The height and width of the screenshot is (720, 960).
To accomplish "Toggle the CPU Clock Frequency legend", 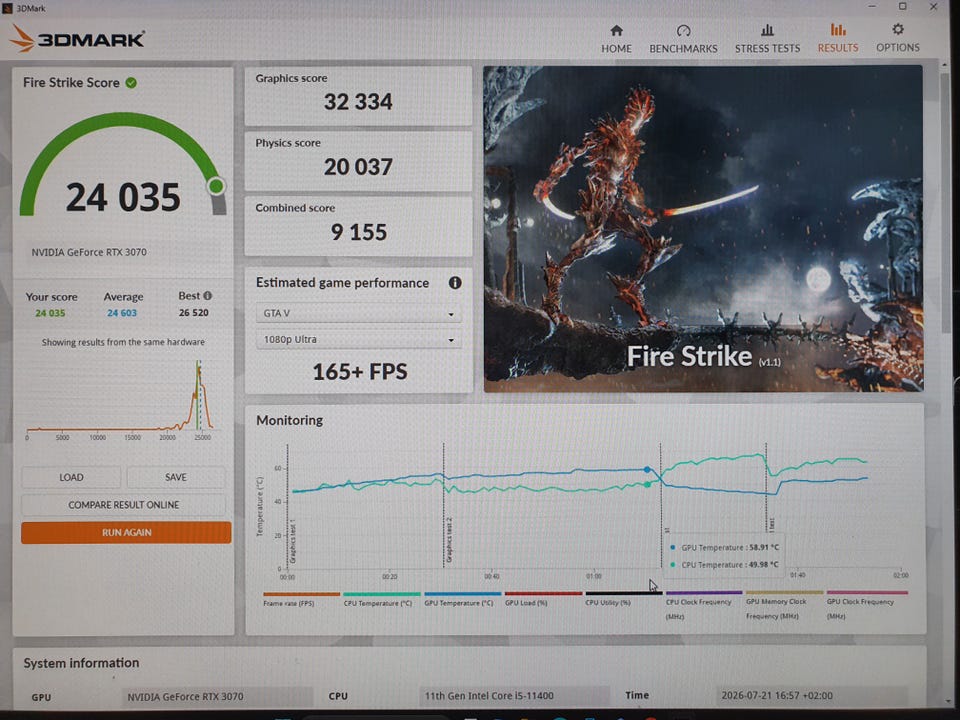I will [x=703, y=605].
